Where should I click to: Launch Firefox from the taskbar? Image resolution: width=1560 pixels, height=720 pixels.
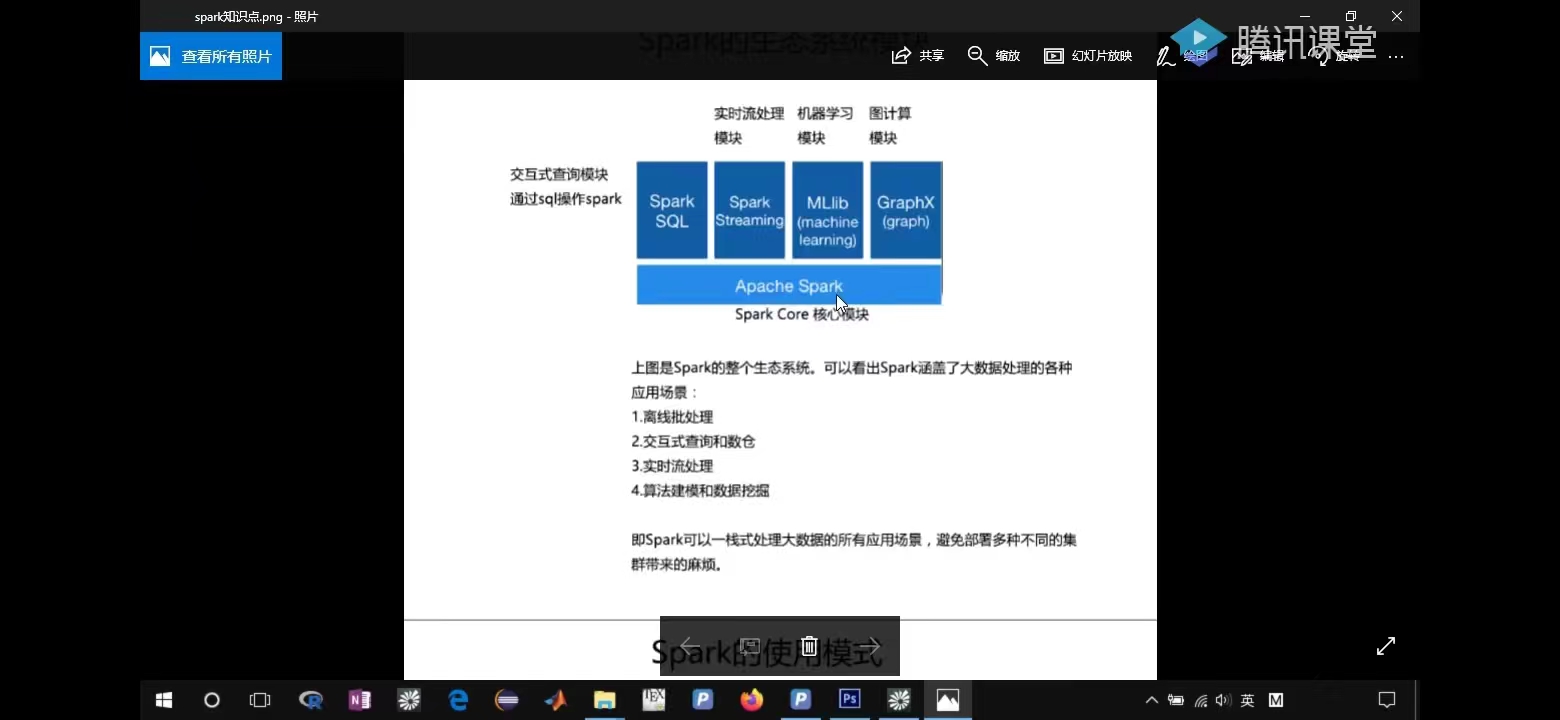click(752, 700)
